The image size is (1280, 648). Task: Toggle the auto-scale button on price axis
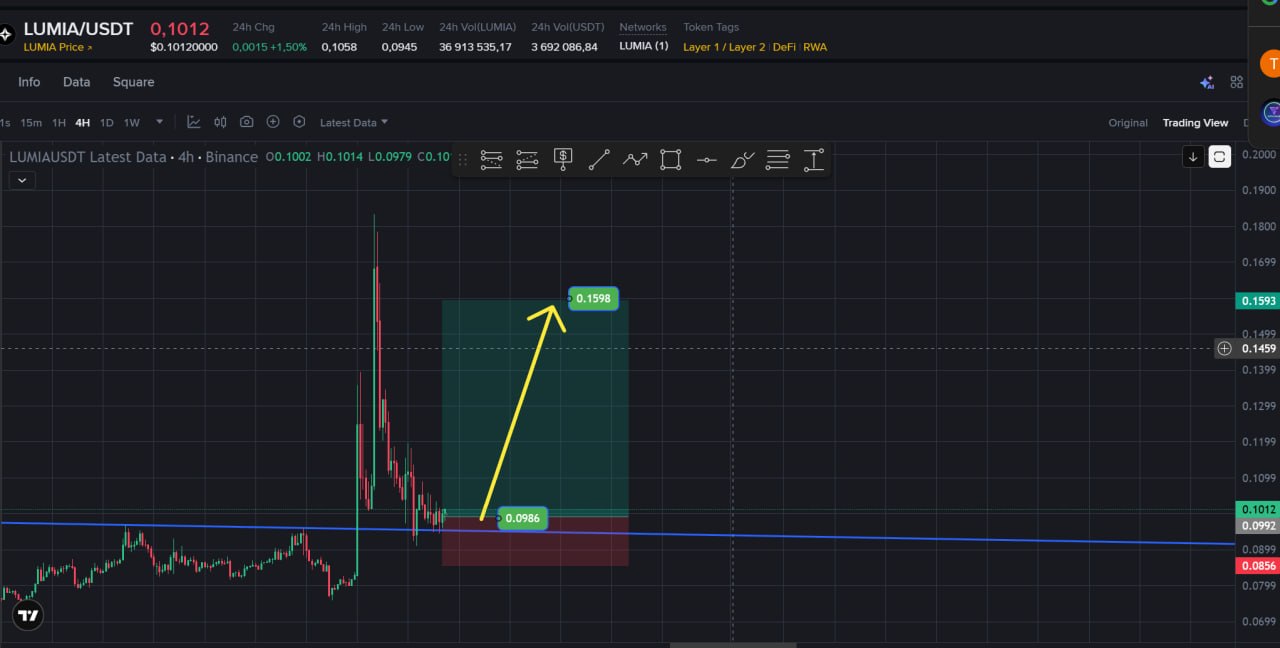1220,156
